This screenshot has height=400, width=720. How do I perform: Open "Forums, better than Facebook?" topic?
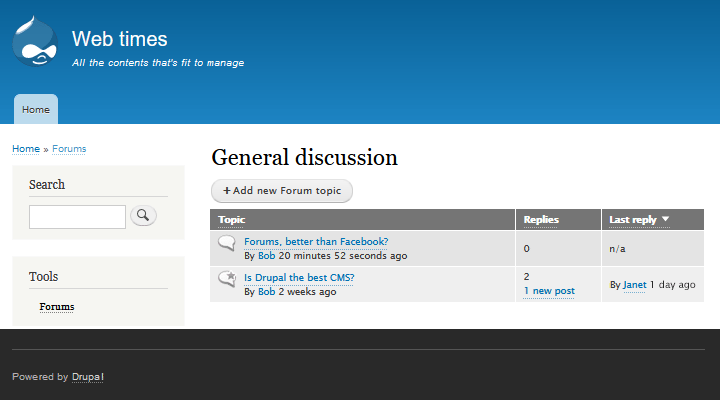point(316,241)
